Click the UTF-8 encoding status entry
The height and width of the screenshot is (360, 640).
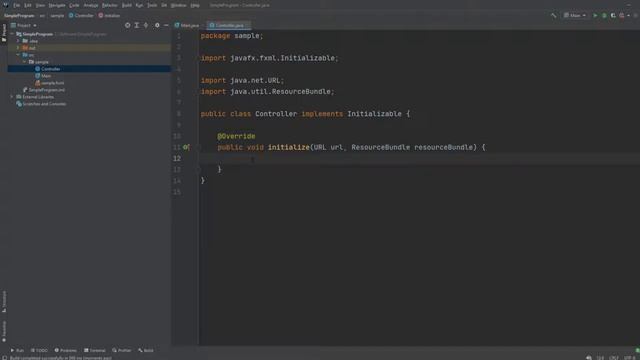click(x=629, y=358)
